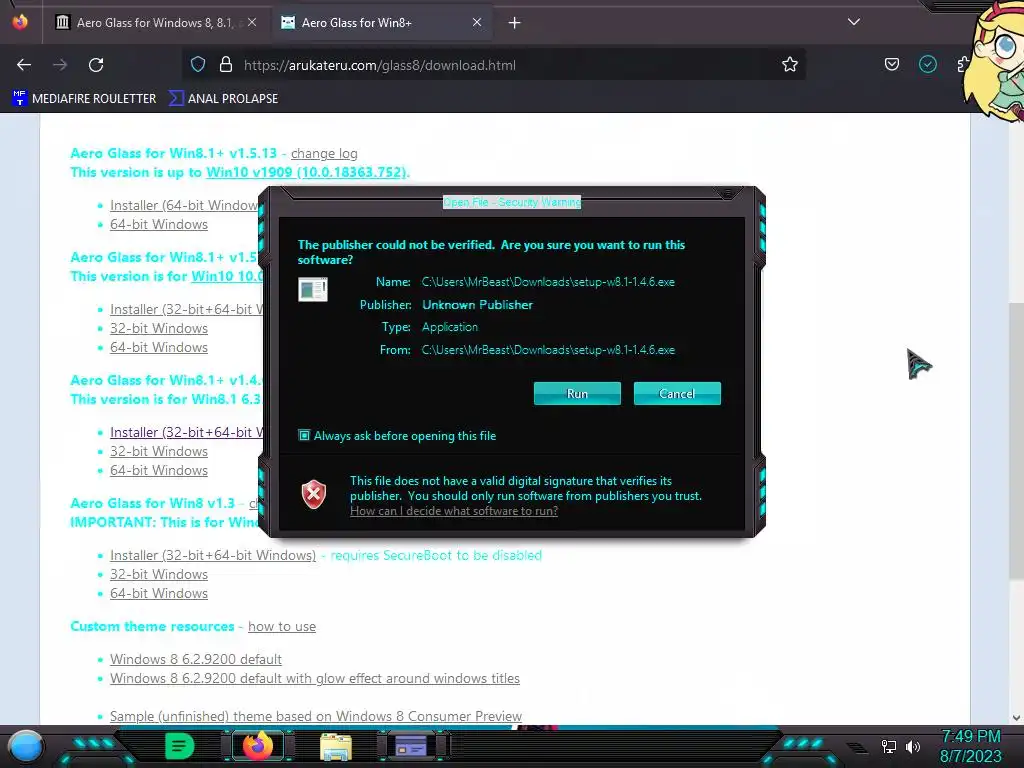Open 'how to use' custom theme link
Viewport: 1024px width, 768px height.
(281, 626)
